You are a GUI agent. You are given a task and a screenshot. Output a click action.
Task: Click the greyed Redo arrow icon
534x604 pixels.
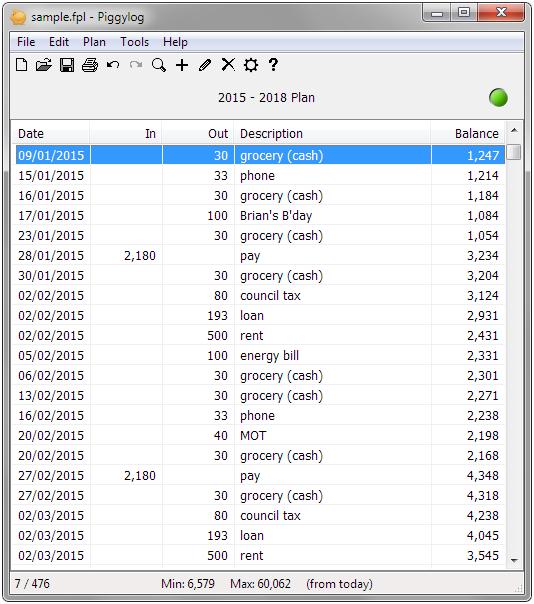click(136, 65)
